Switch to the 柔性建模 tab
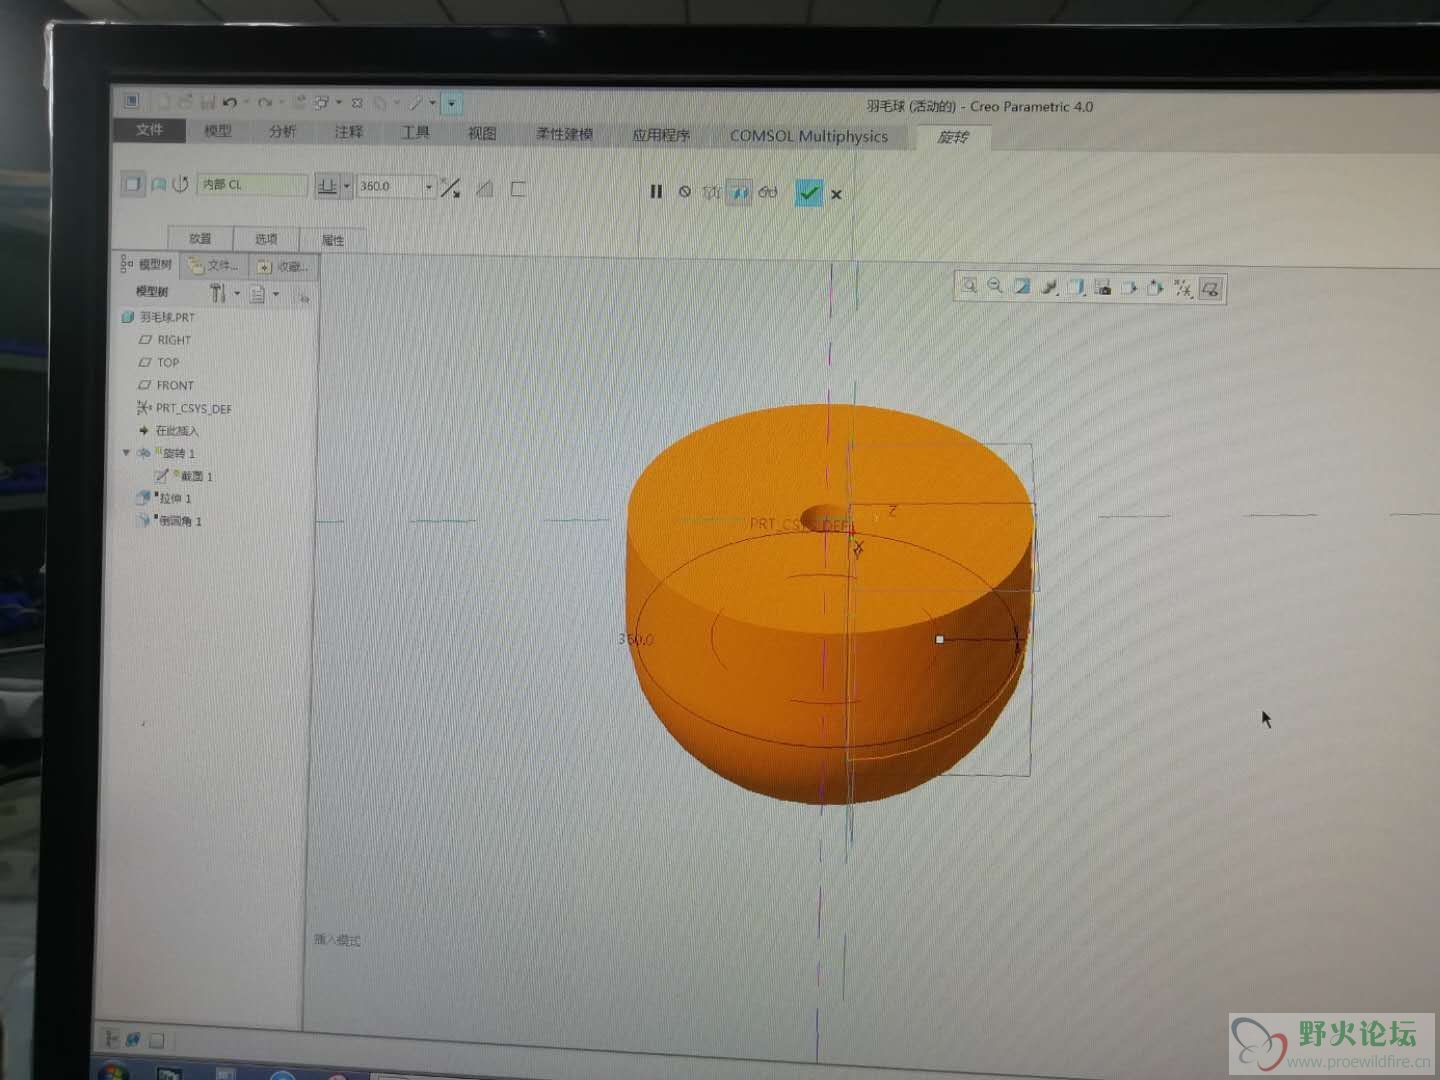This screenshot has width=1440, height=1080. coord(564,134)
